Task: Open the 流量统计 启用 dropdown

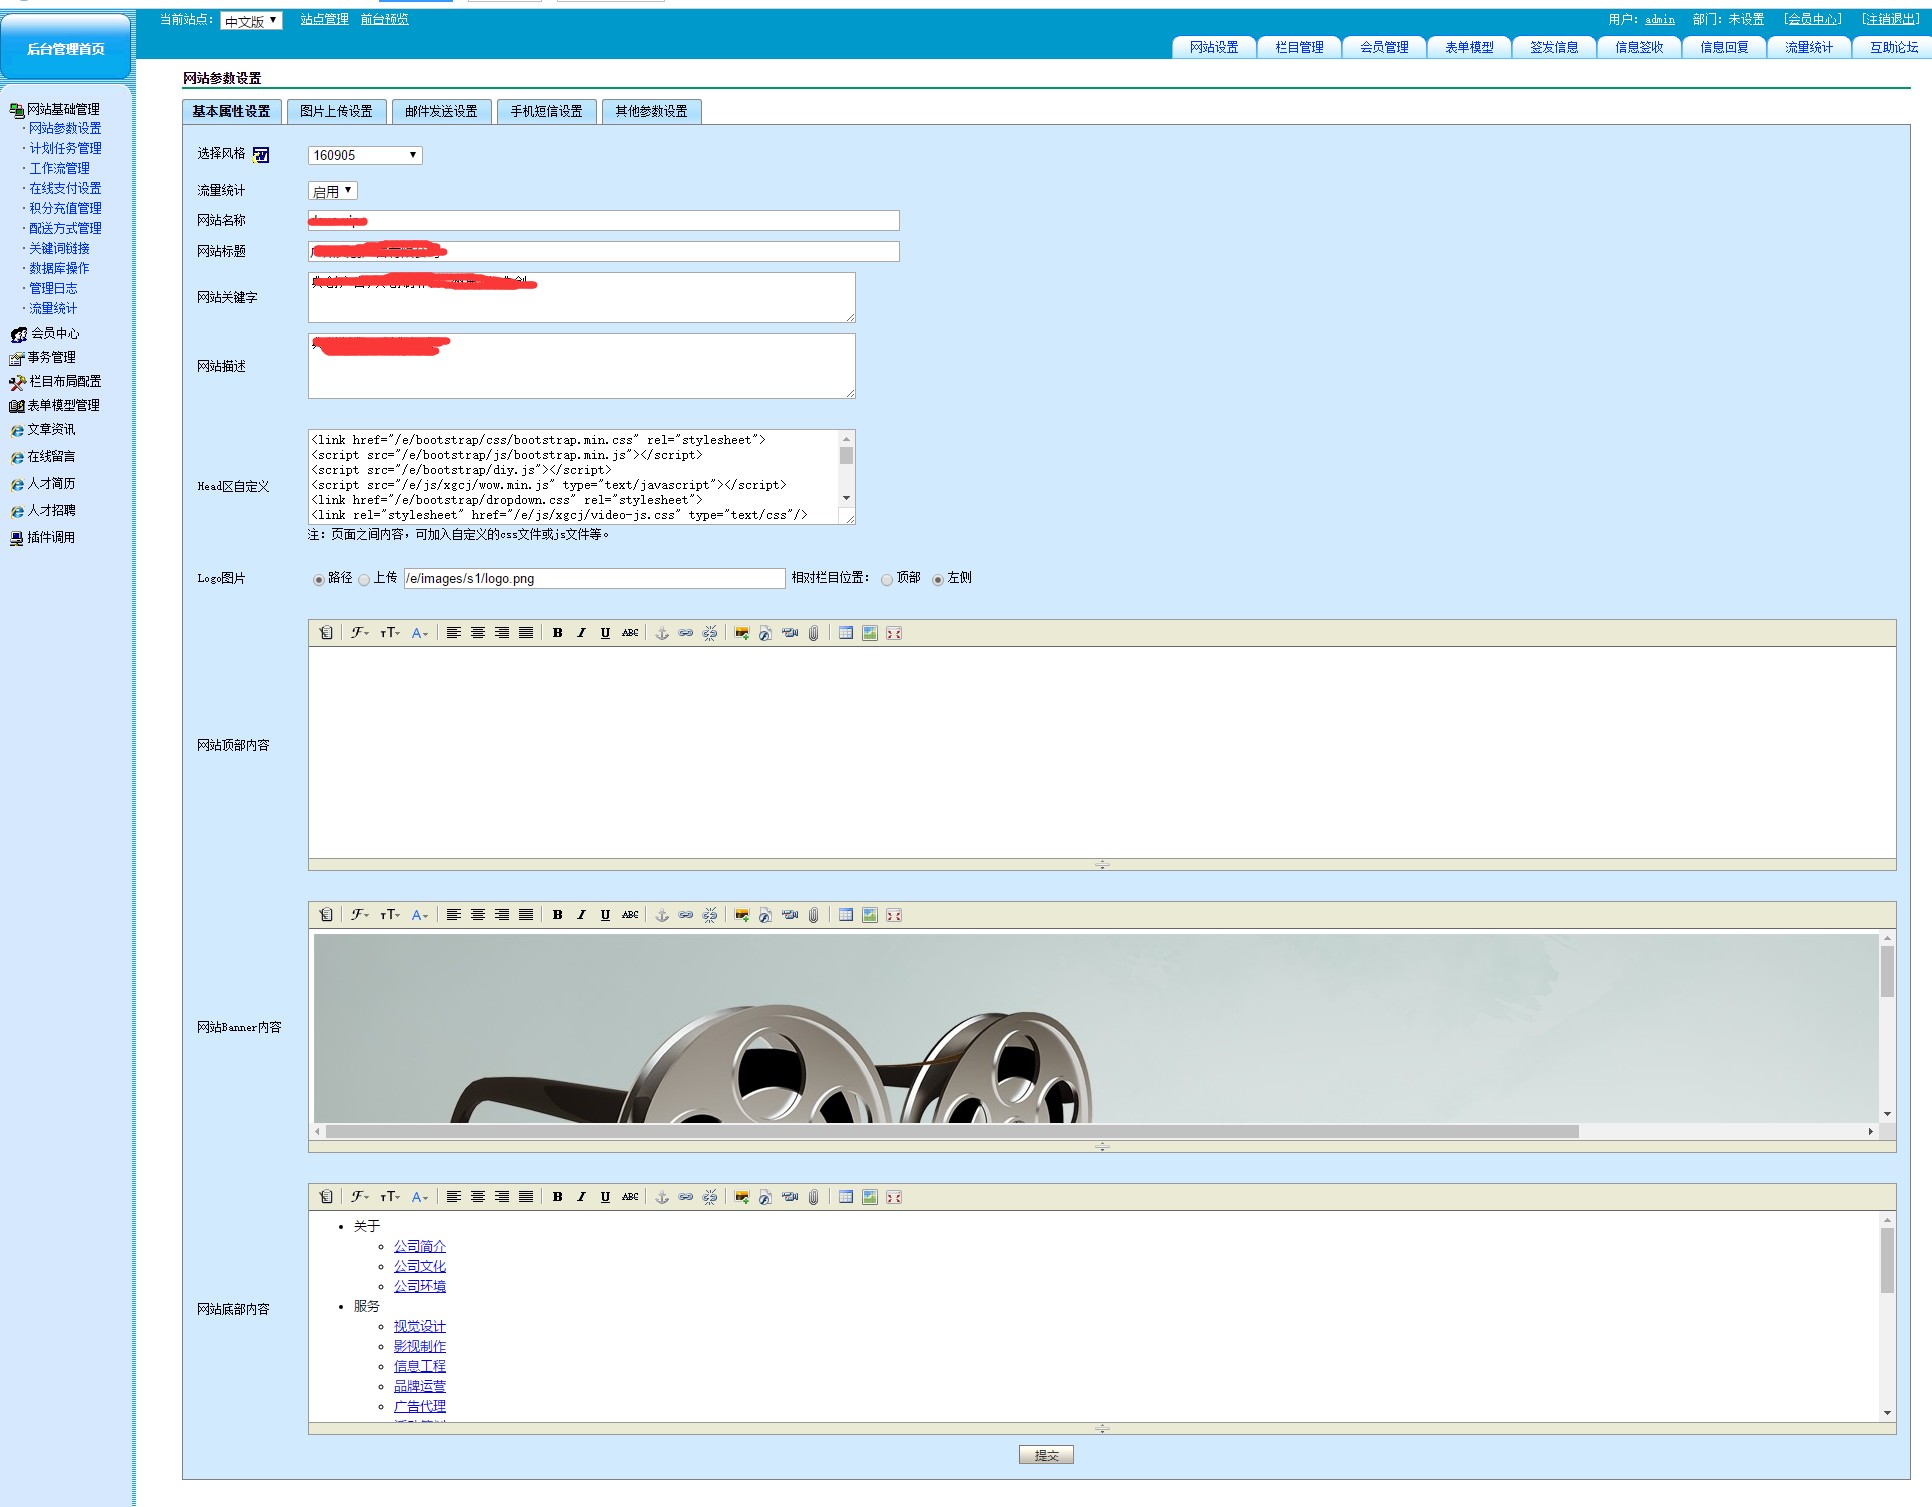Action: coord(332,191)
